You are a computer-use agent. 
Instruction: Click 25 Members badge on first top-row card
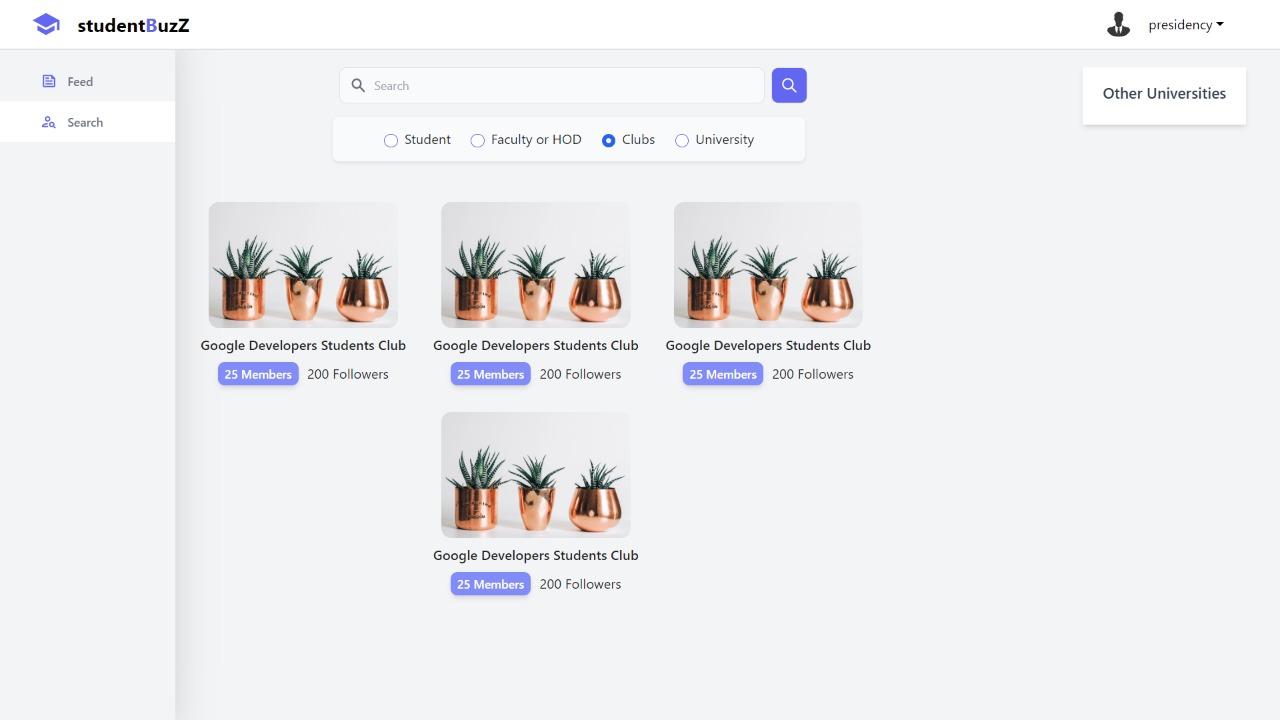click(258, 374)
